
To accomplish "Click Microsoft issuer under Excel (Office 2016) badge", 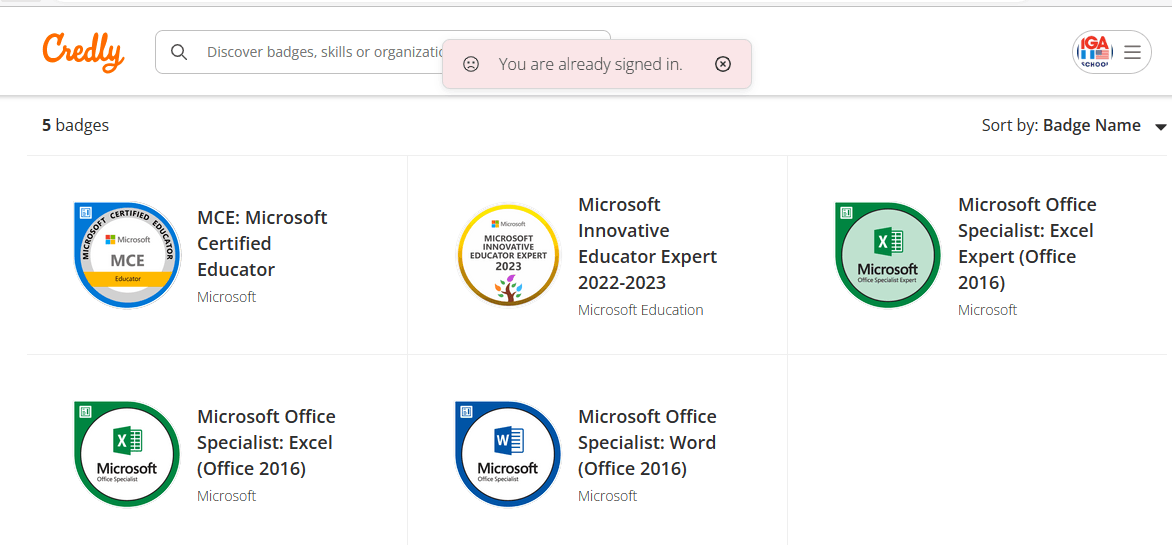I will pos(226,496).
